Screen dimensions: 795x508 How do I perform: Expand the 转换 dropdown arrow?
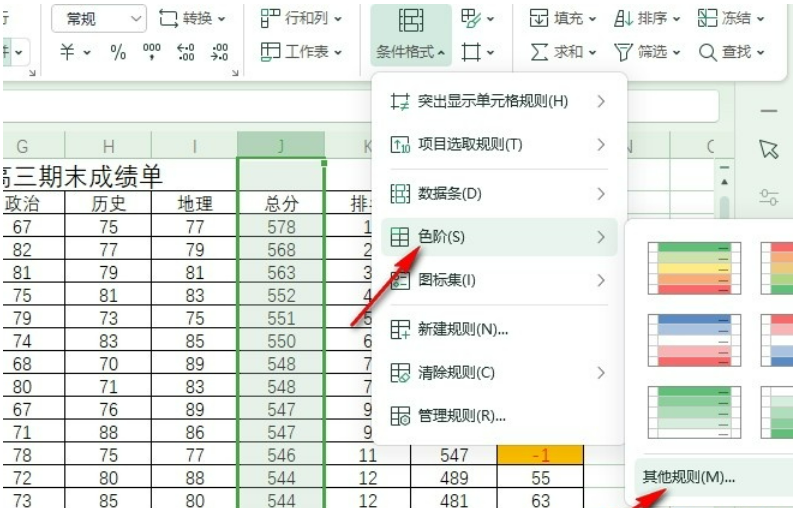pos(222,19)
